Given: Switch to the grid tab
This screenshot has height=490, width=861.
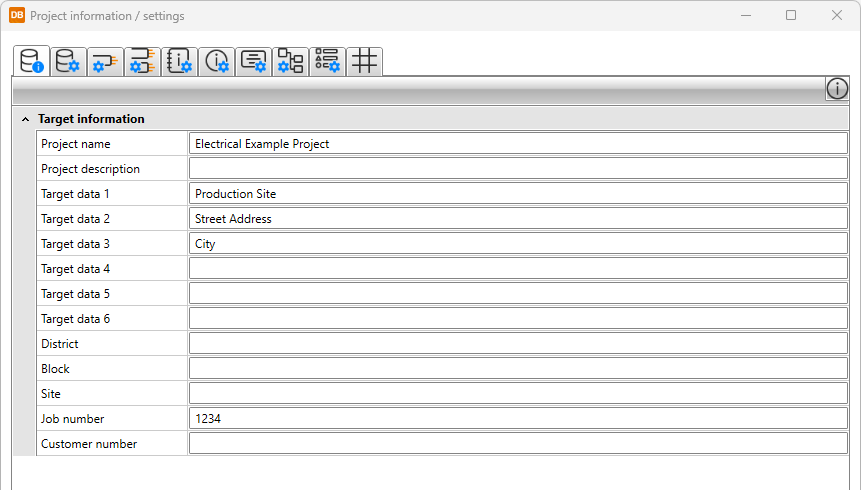Looking at the screenshot, I should click(364, 61).
